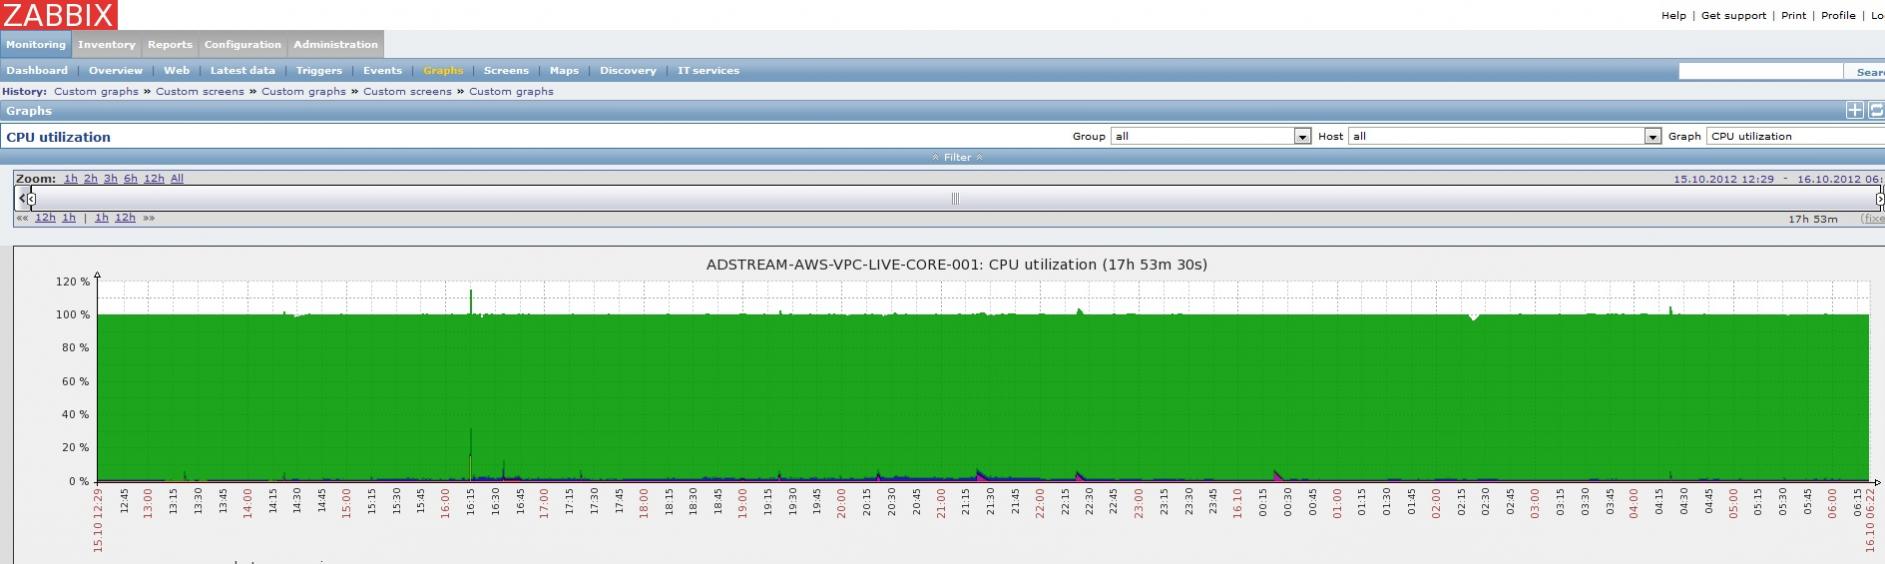Click the 17h 53m period text
This screenshot has width=1885, height=564.
point(1813,219)
